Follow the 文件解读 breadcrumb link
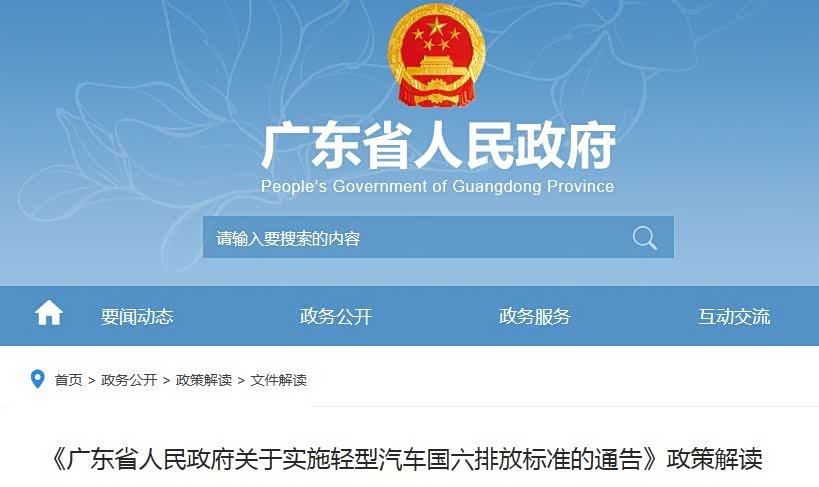The width and height of the screenshot is (819, 487). tap(278, 380)
